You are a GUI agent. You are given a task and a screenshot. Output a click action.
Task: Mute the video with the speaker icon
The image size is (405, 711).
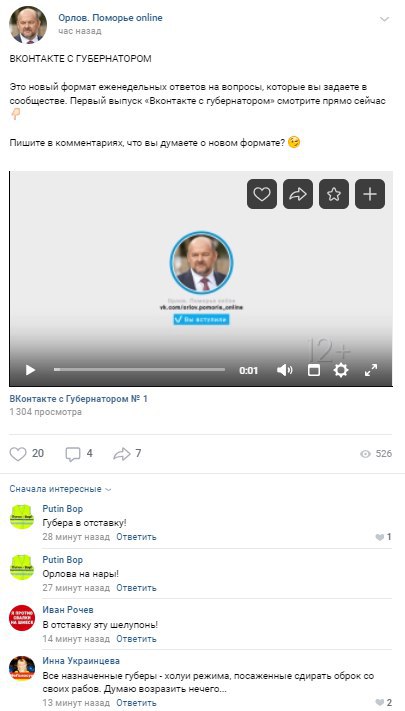284,370
